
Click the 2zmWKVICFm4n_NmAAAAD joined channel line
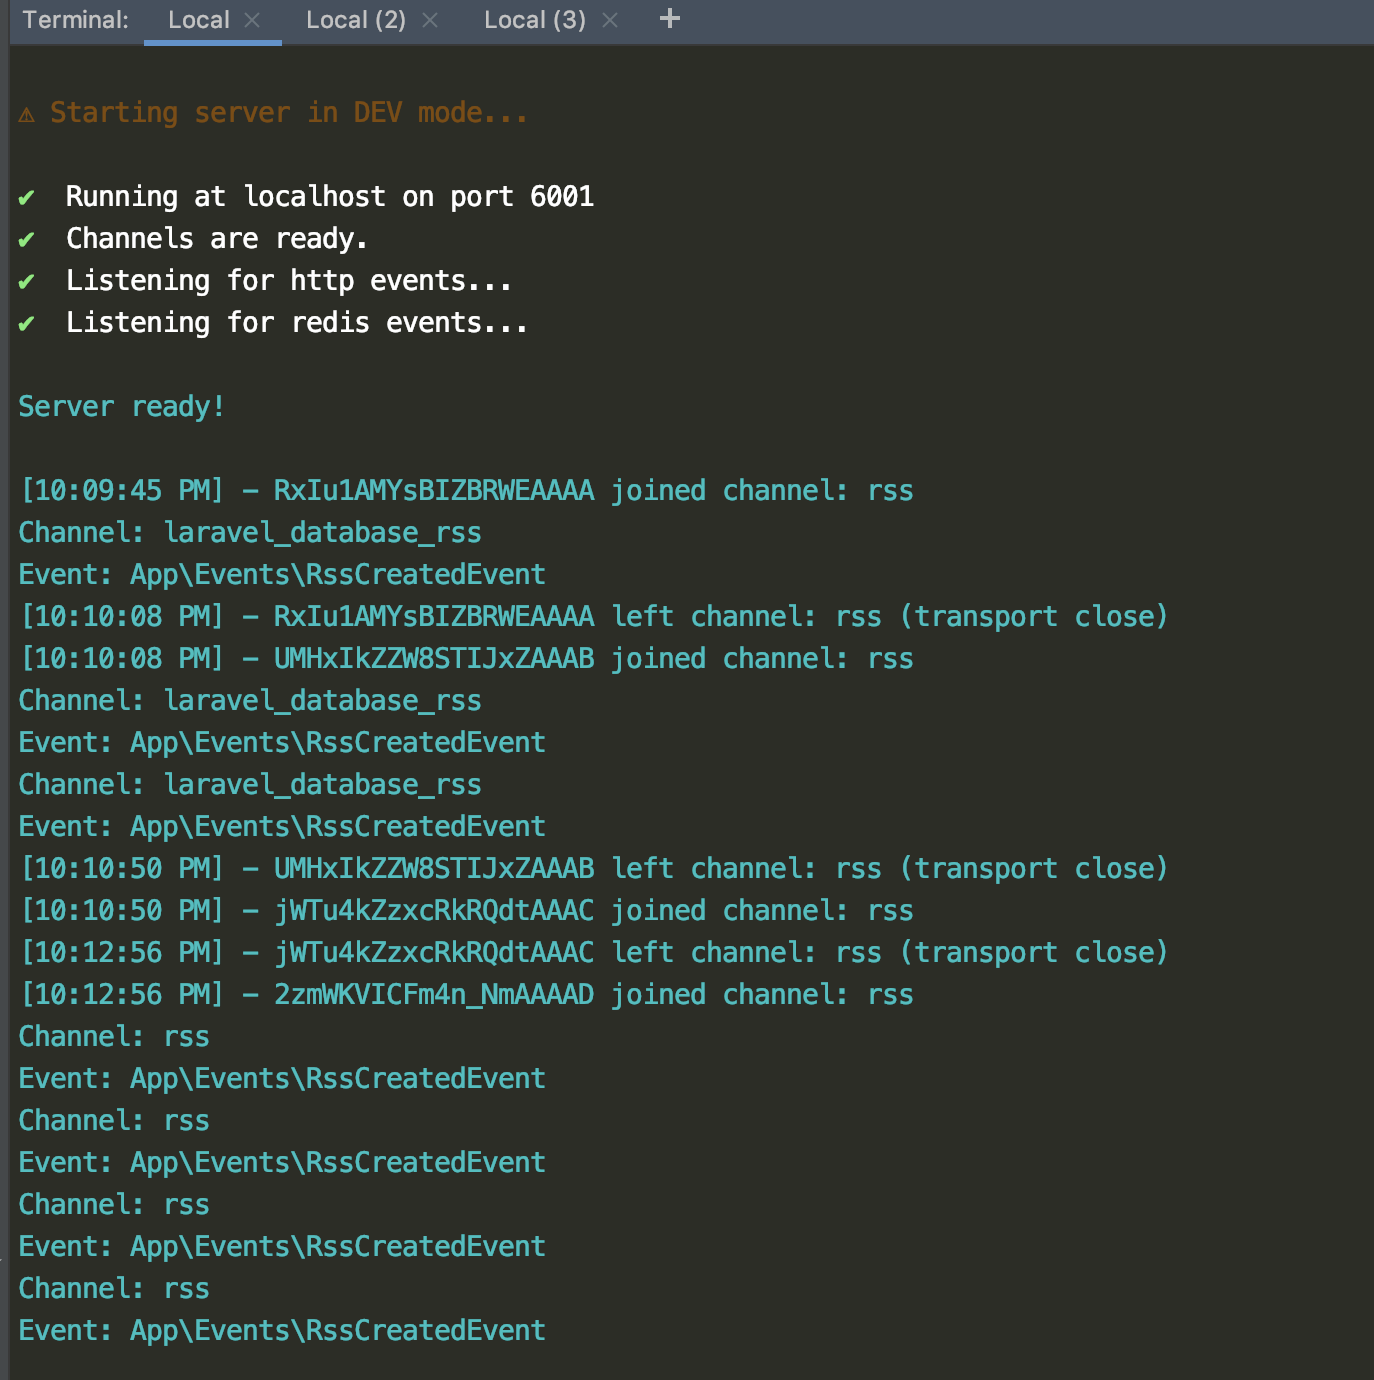[467, 995]
